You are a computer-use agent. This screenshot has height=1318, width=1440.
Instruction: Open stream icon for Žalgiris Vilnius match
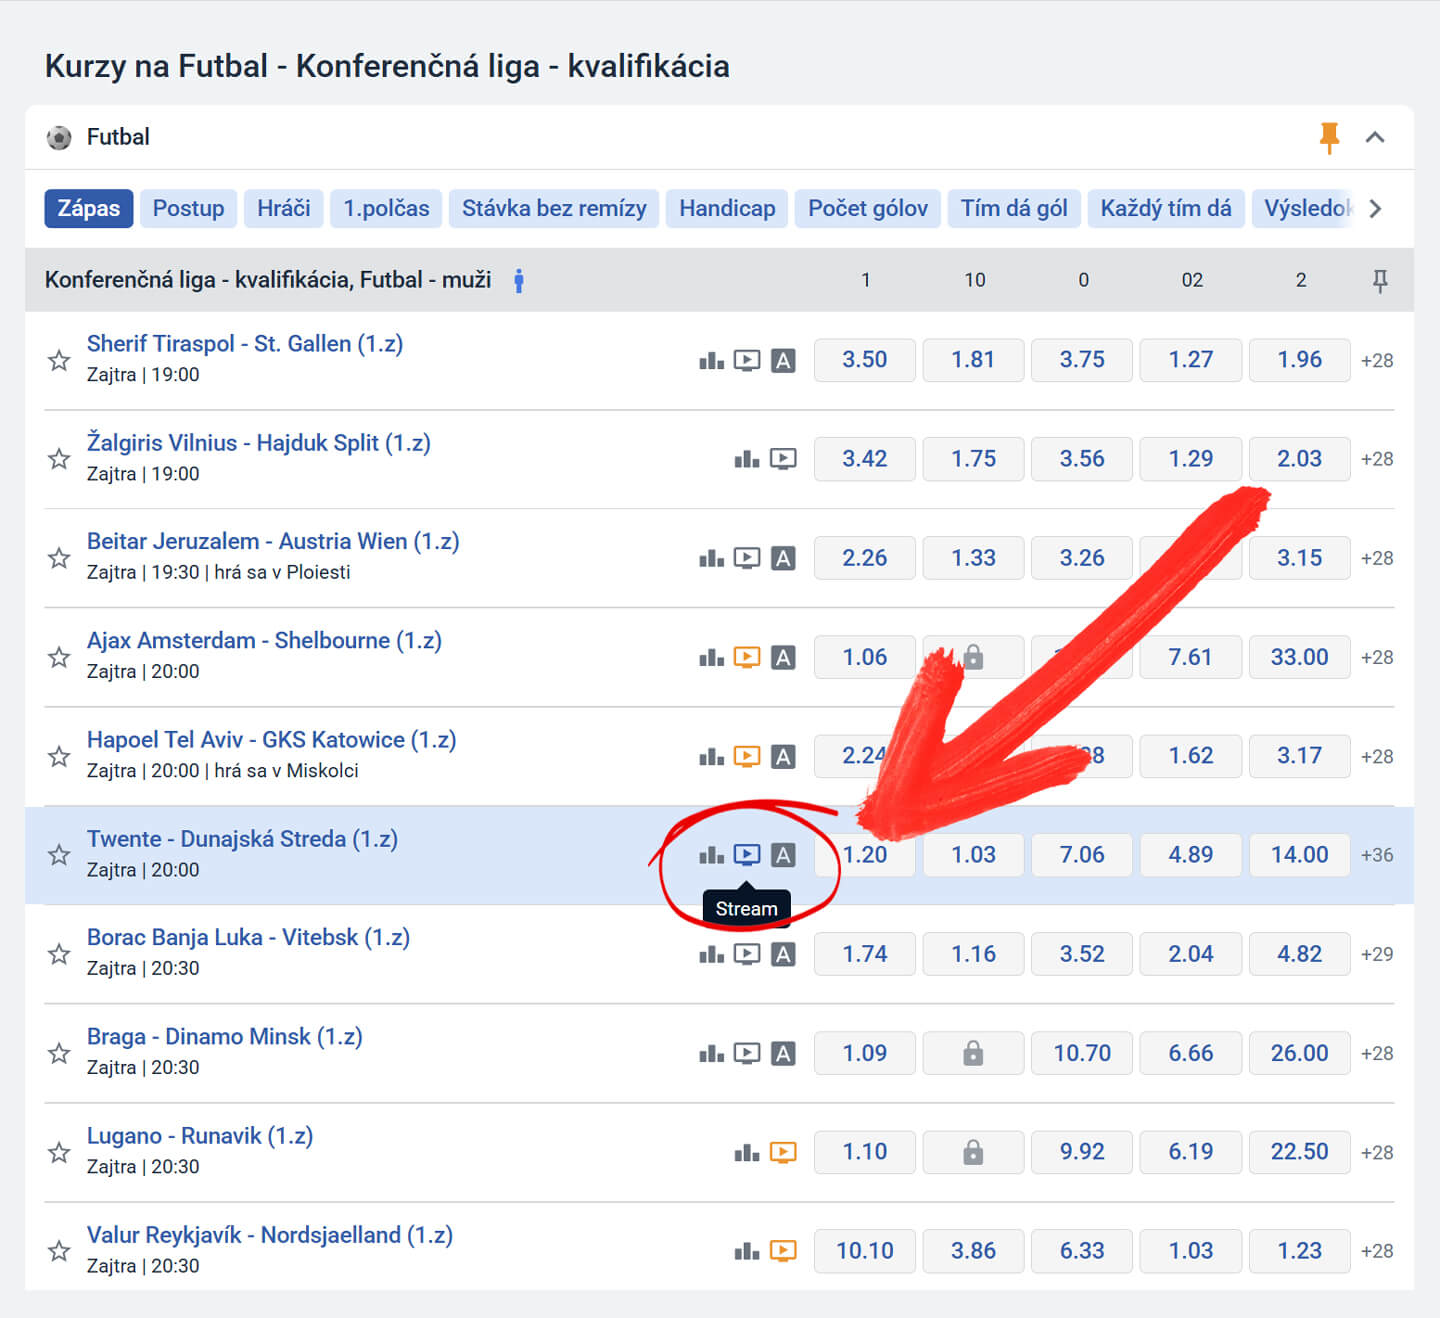[x=783, y=459]
